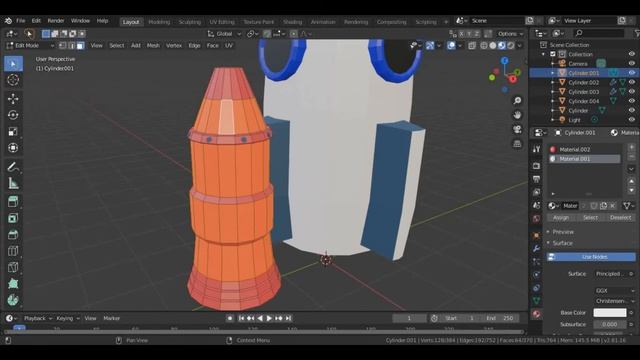Screen dimensions: 640x360
Task: Switch to edge select mode
Action: pos(71,46)
